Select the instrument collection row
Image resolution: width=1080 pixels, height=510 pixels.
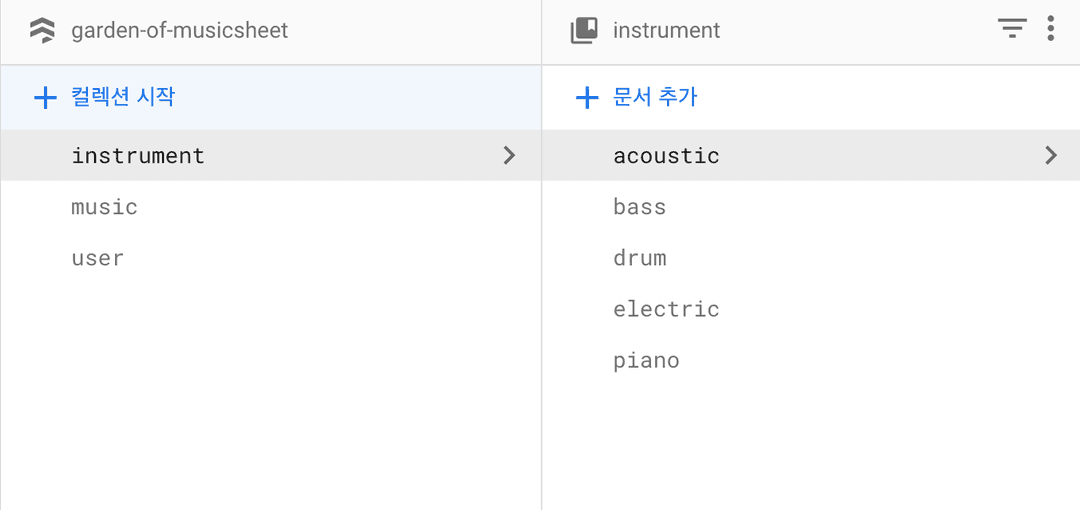[x=271, y=156]
